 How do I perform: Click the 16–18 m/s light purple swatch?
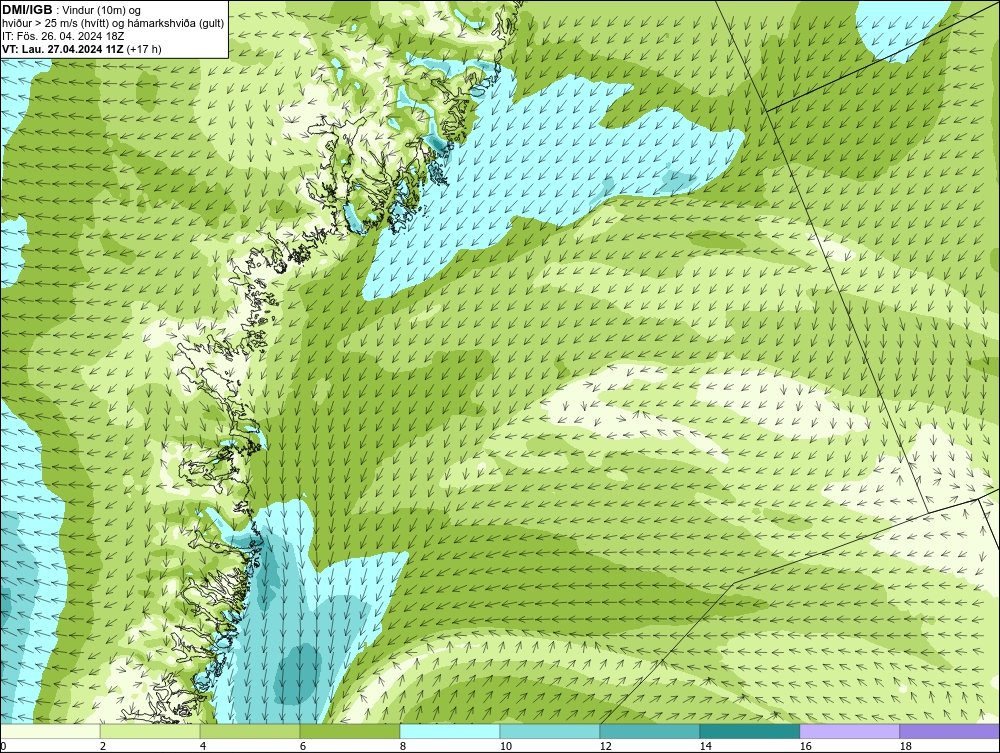point(849,731)
